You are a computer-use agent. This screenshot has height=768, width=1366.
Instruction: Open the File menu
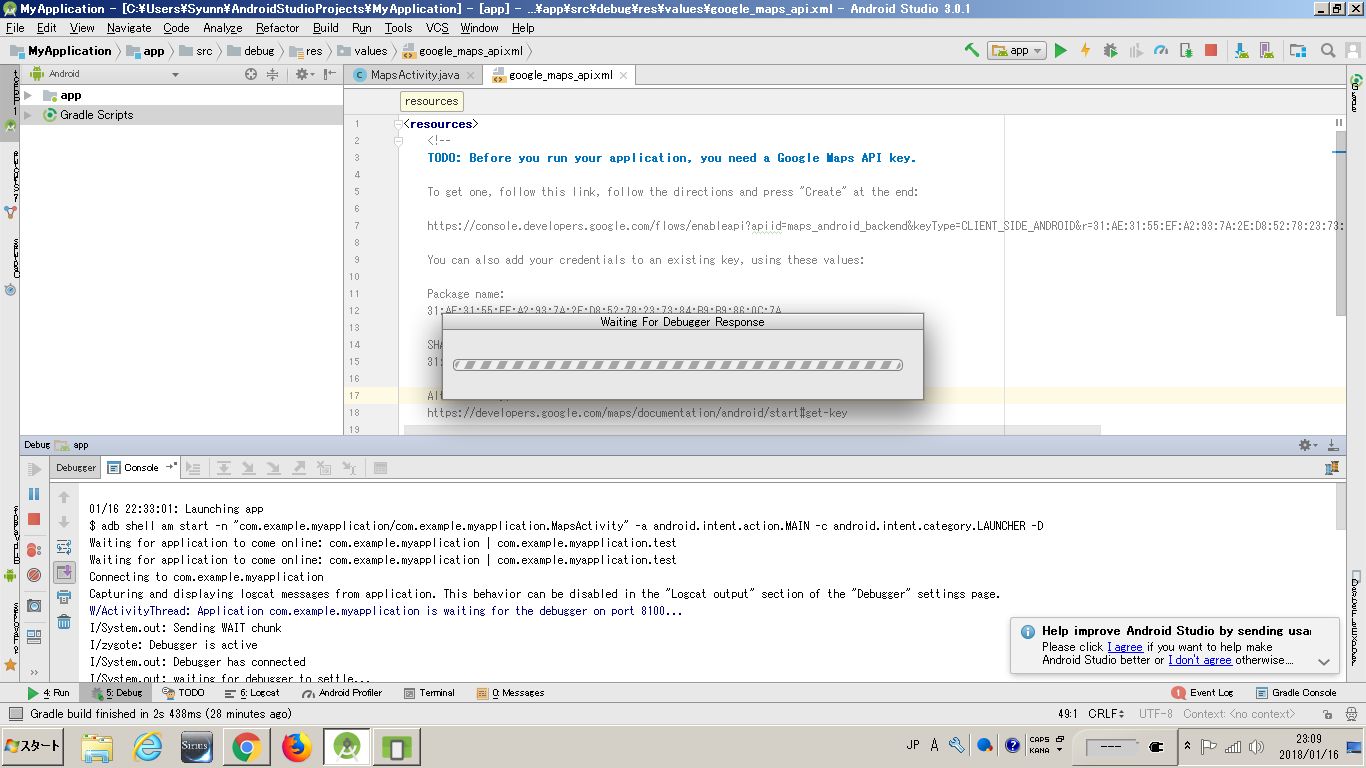click(x=15, y=28)
